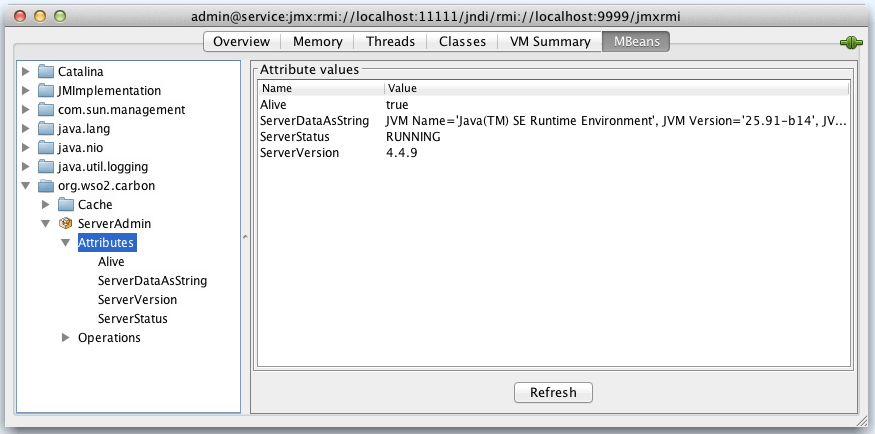Click the ServerAdmin MBean bean icon

pos(67,224)
